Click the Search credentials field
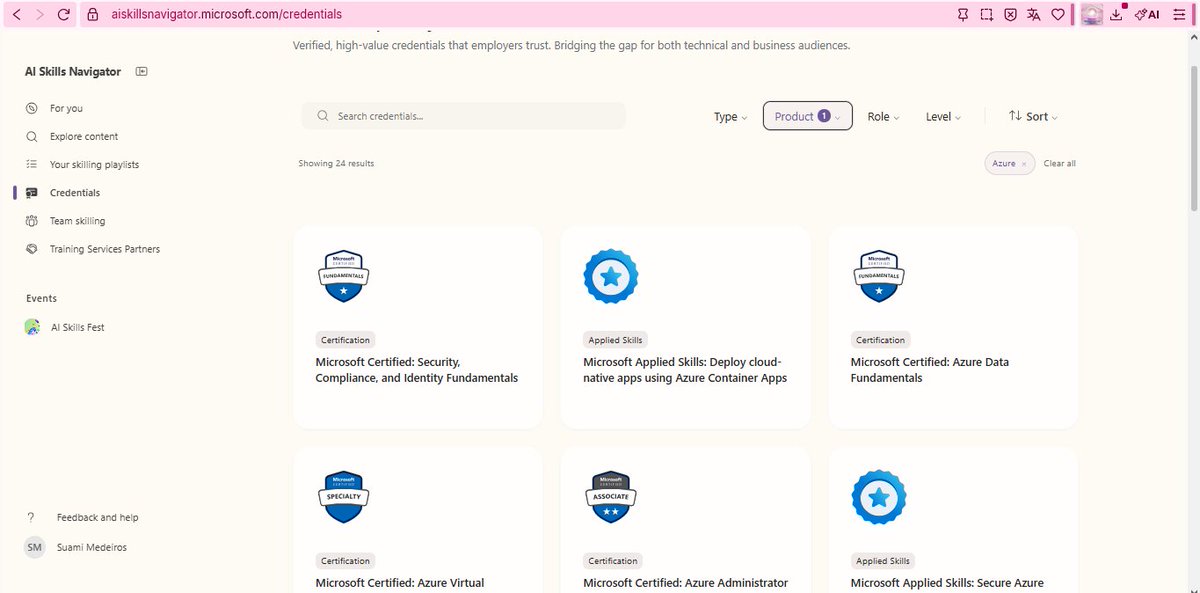The image size is (1200, 593). (x=464, y=116)
